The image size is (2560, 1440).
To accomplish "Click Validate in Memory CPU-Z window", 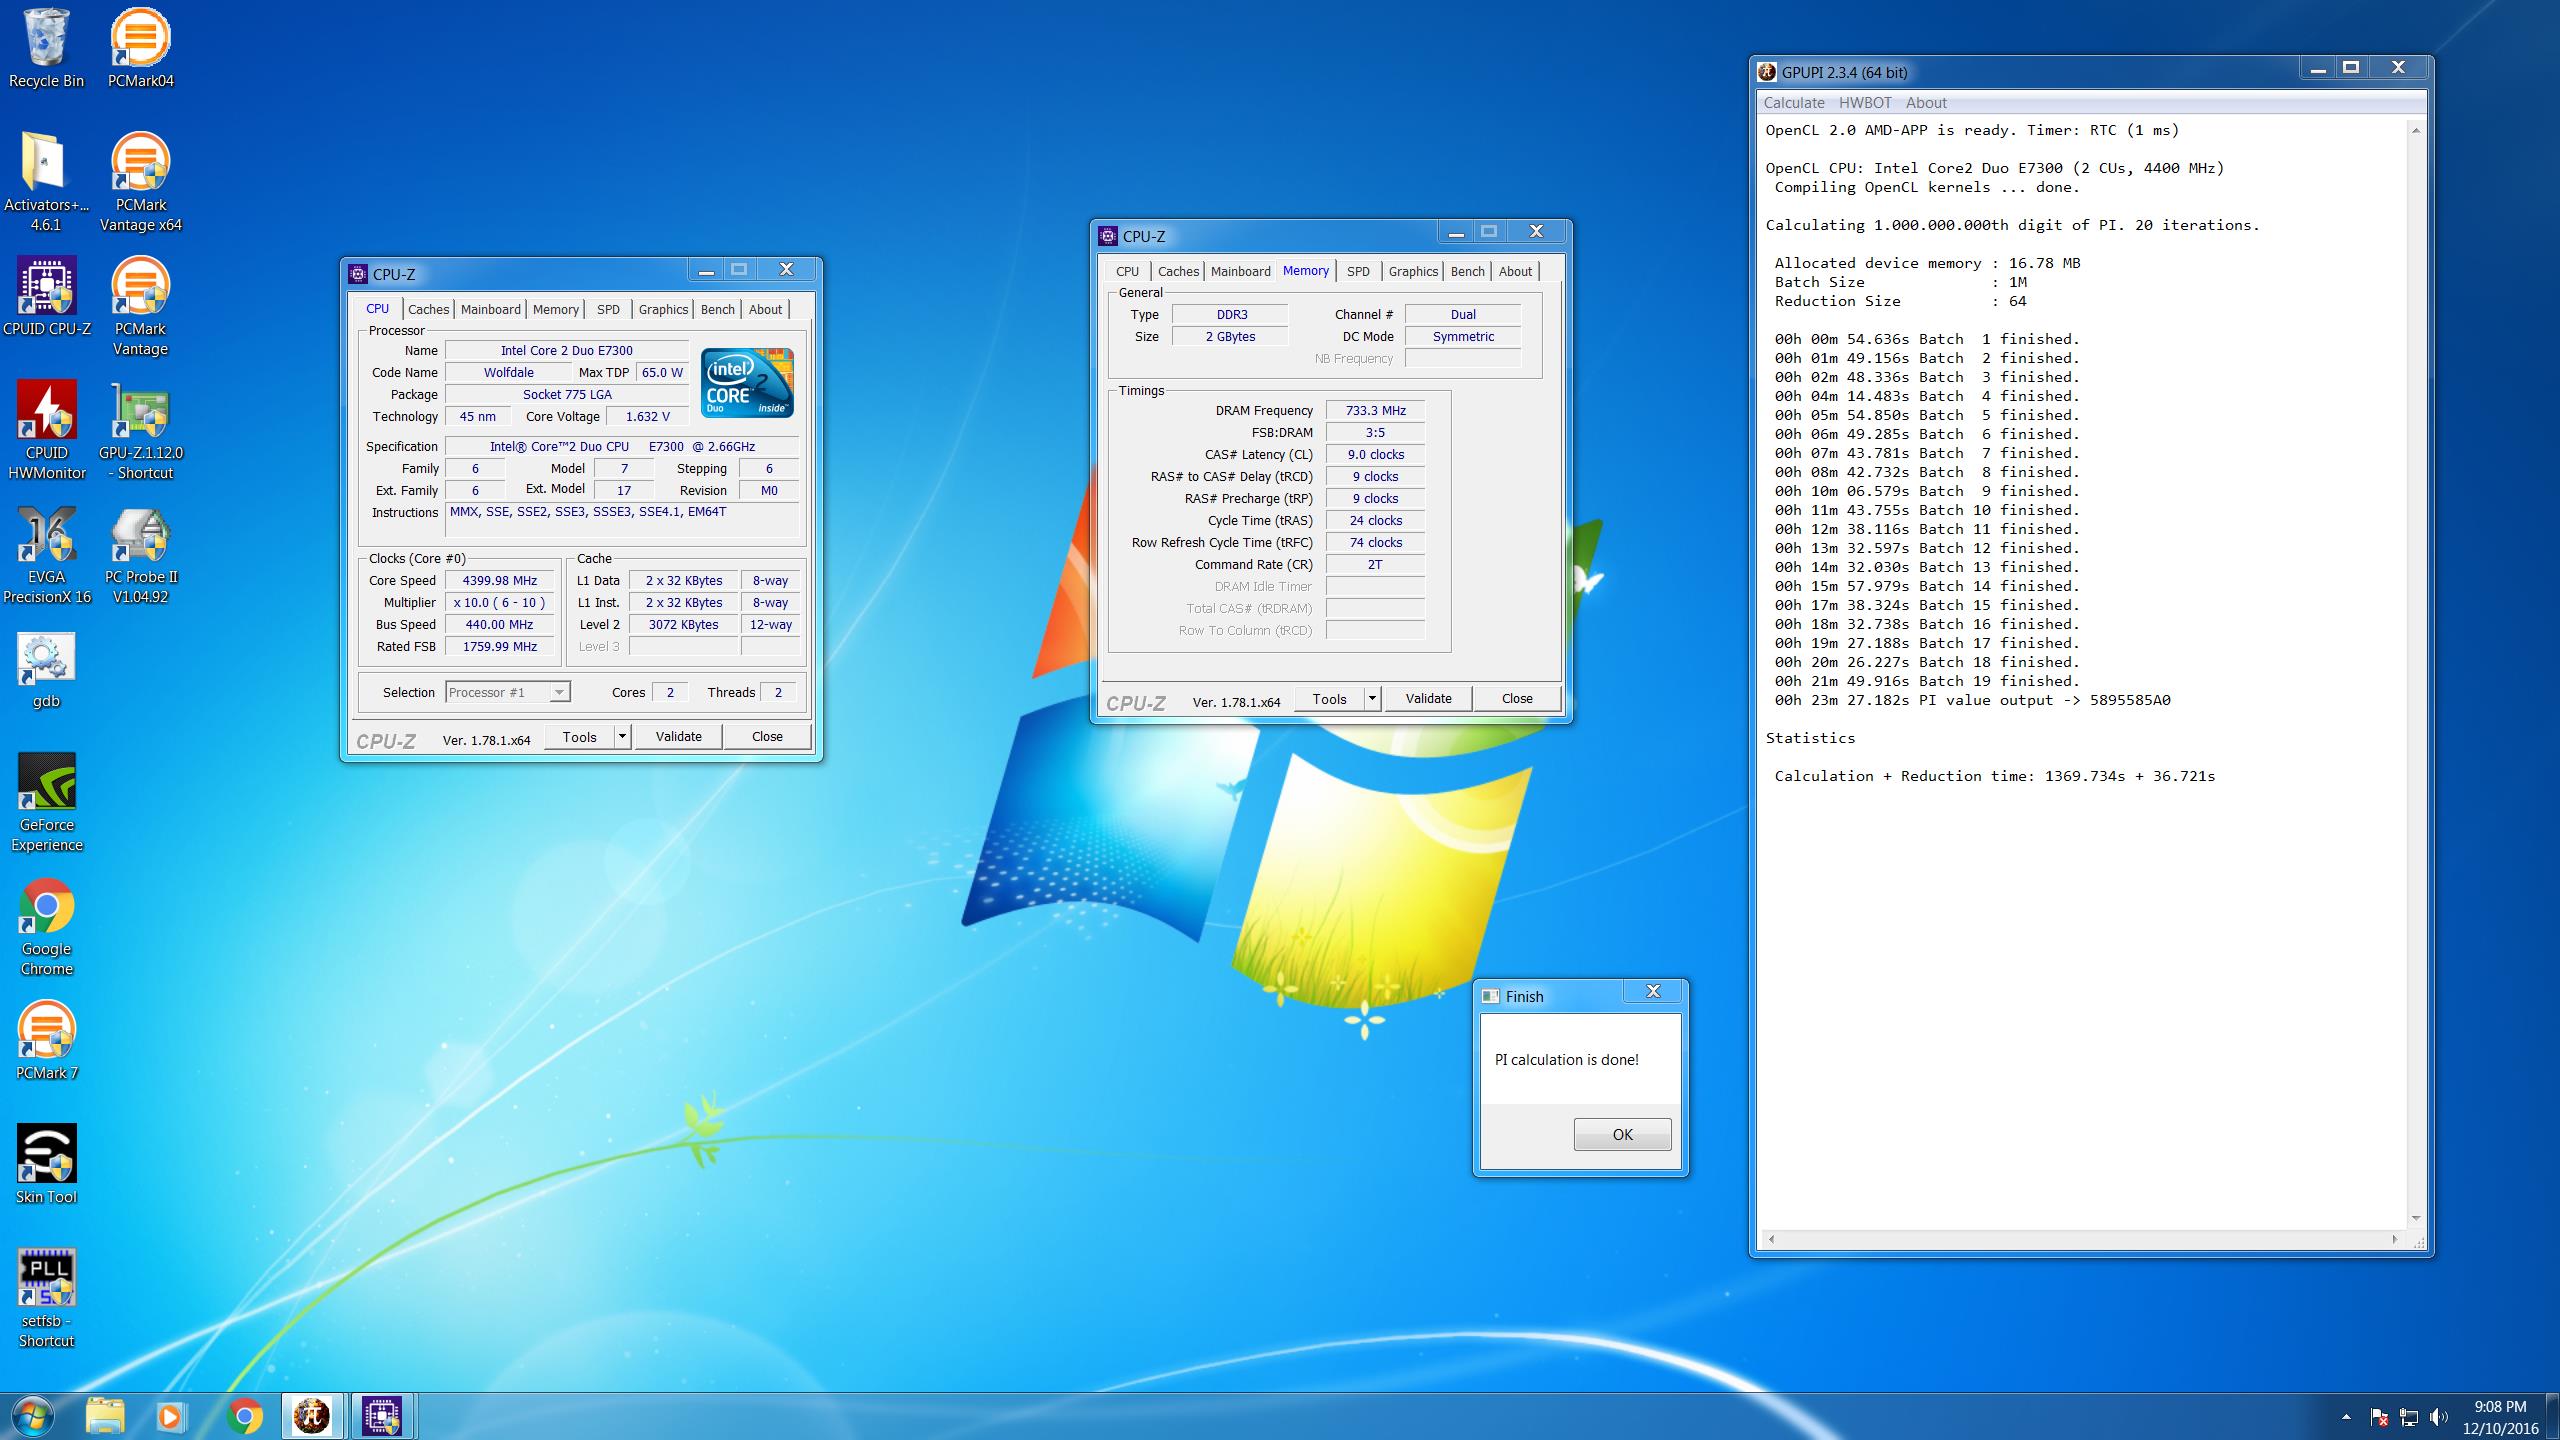I will [1428, 699].
